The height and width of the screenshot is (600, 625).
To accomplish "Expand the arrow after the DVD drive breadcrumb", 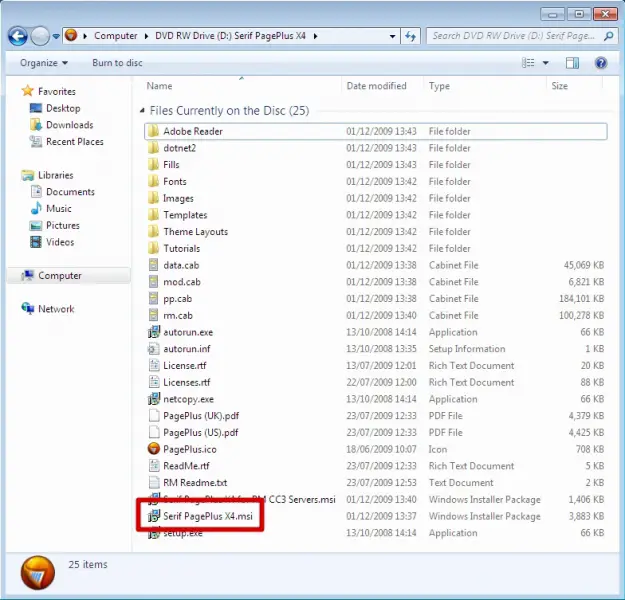I will click(315, 36).
